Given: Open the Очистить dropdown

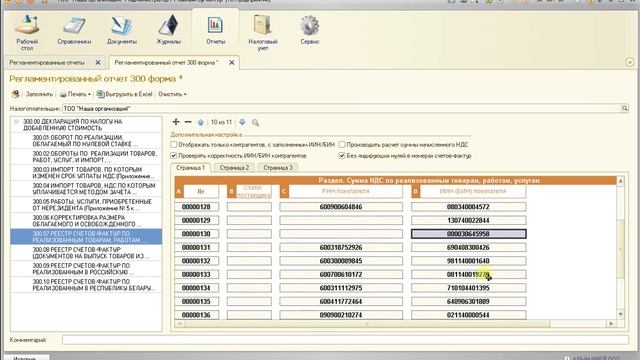Looking at the screenshot, I should (x=172, y=94).
